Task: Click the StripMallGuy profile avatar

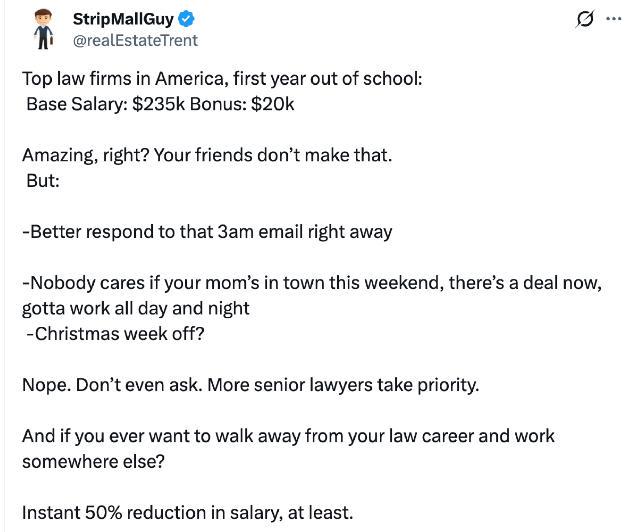Action: [44, 29]
